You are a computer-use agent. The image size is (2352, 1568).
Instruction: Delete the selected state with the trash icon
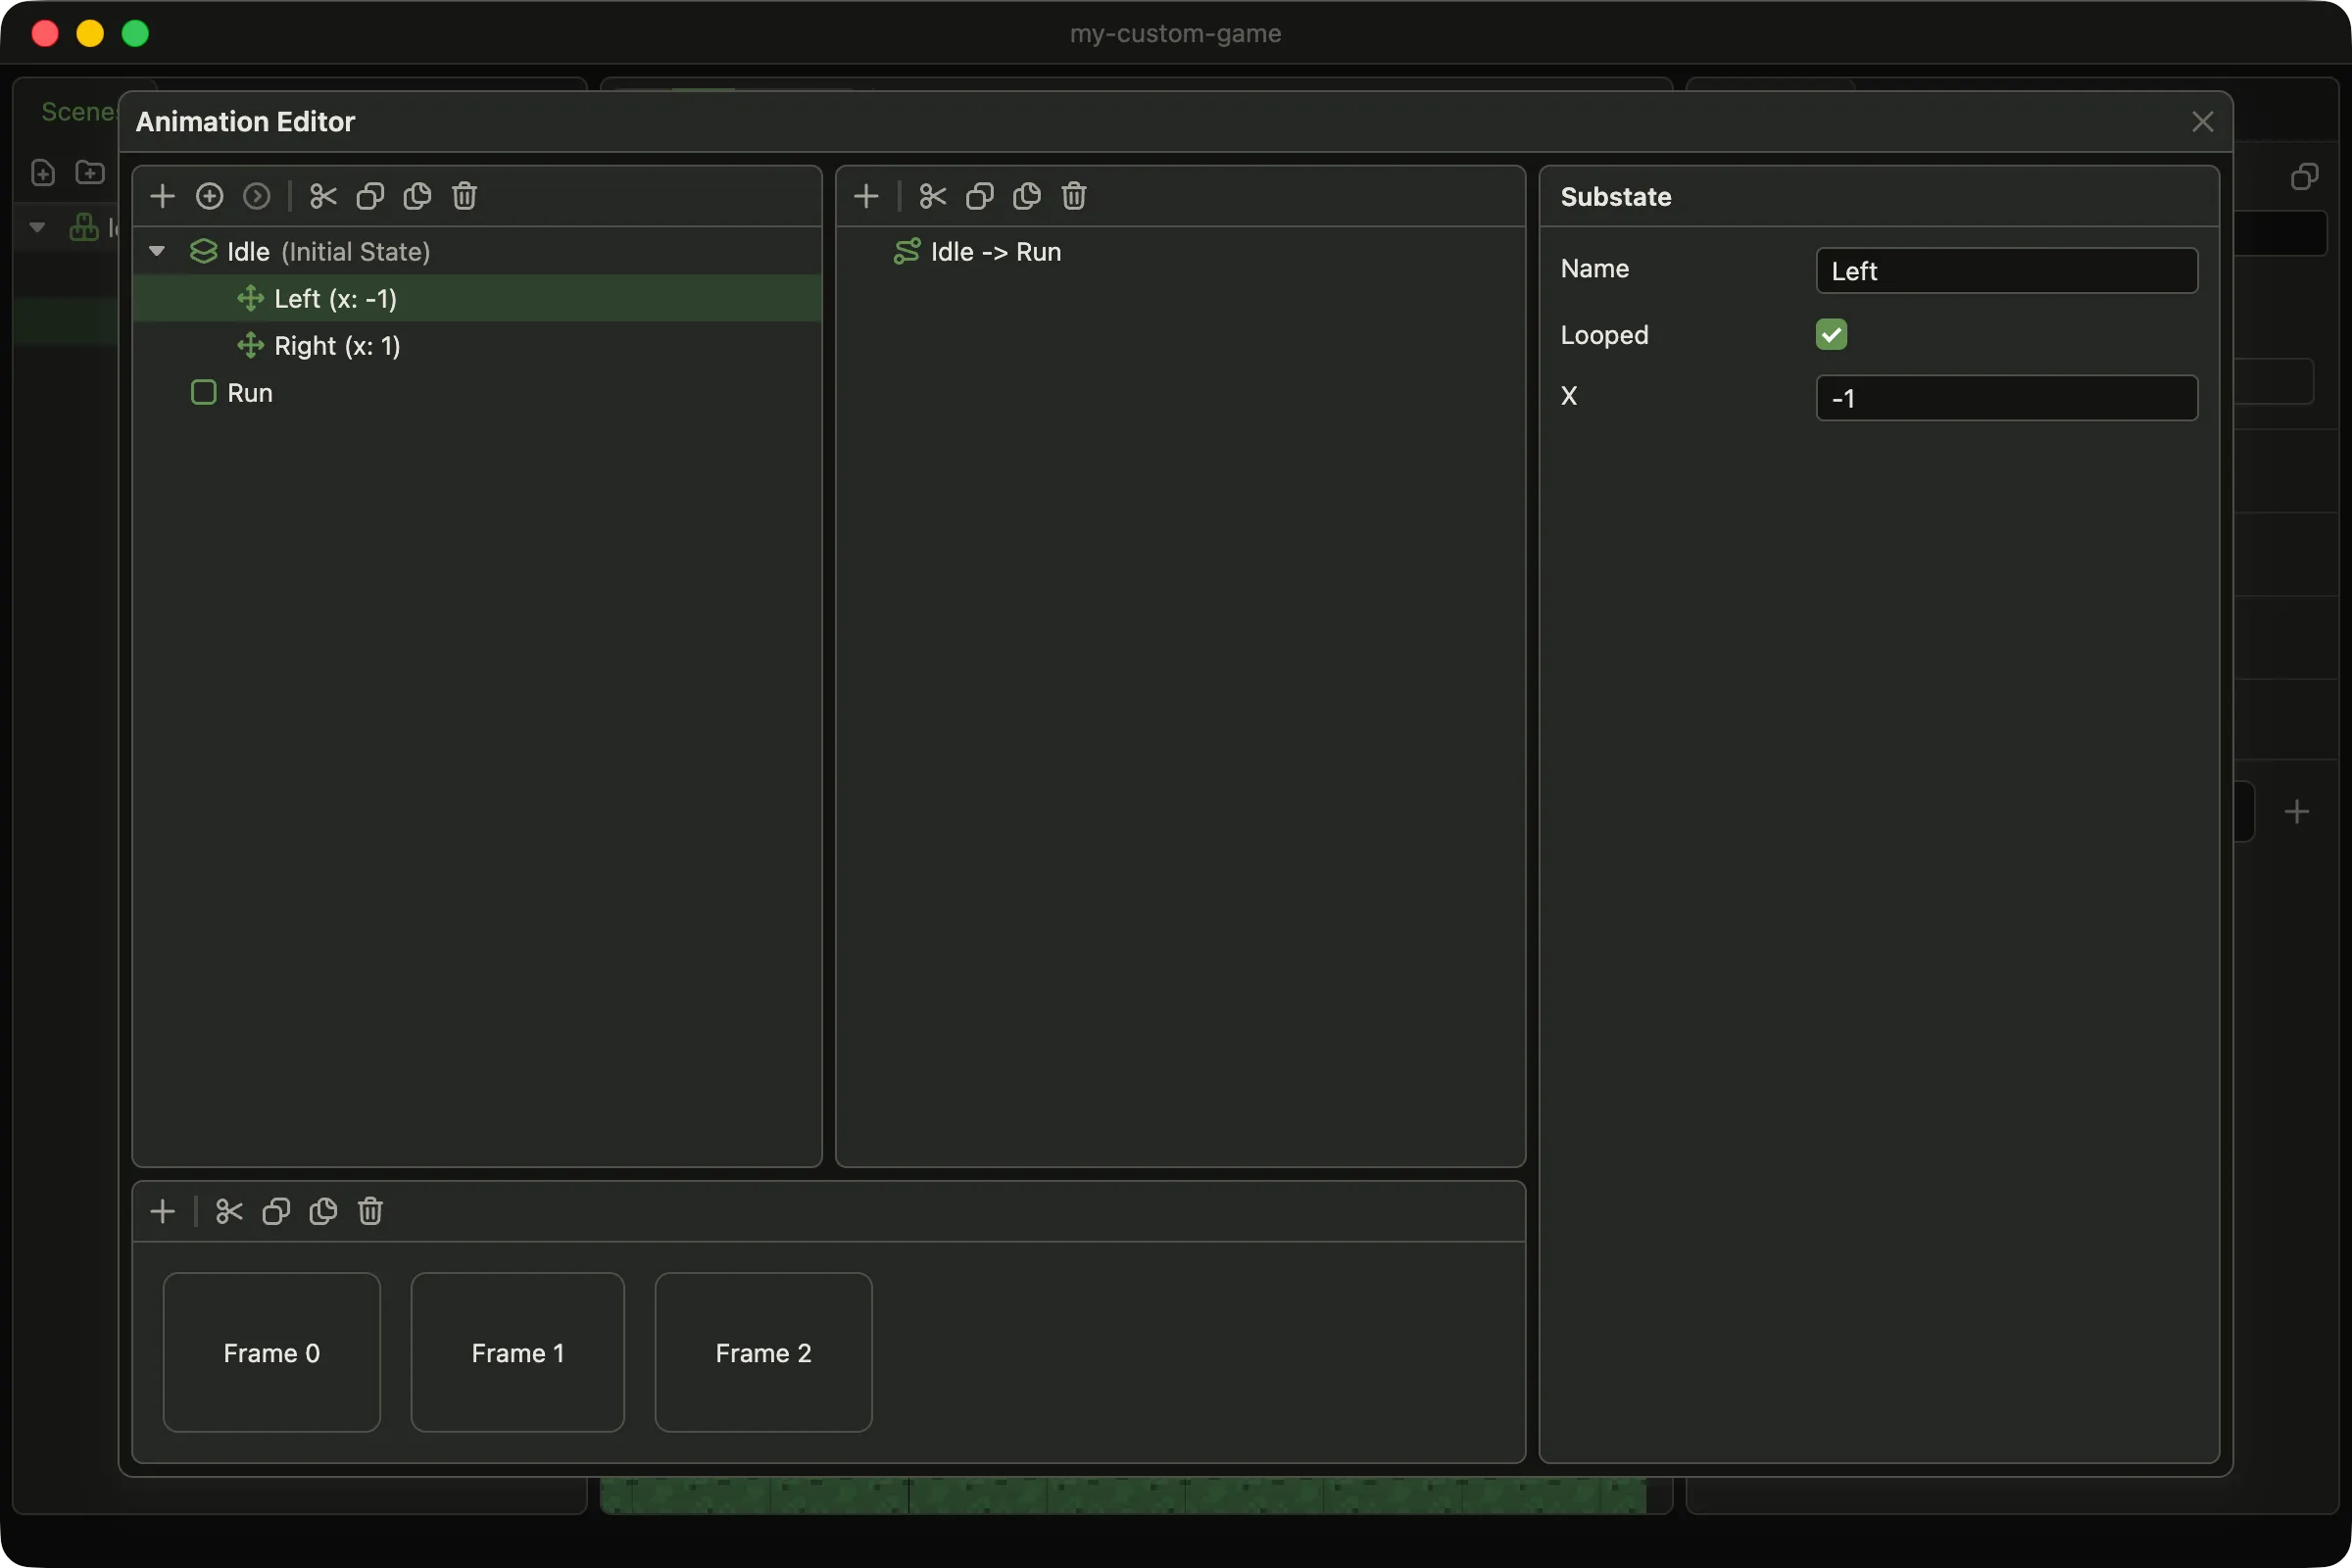point(464,196)
